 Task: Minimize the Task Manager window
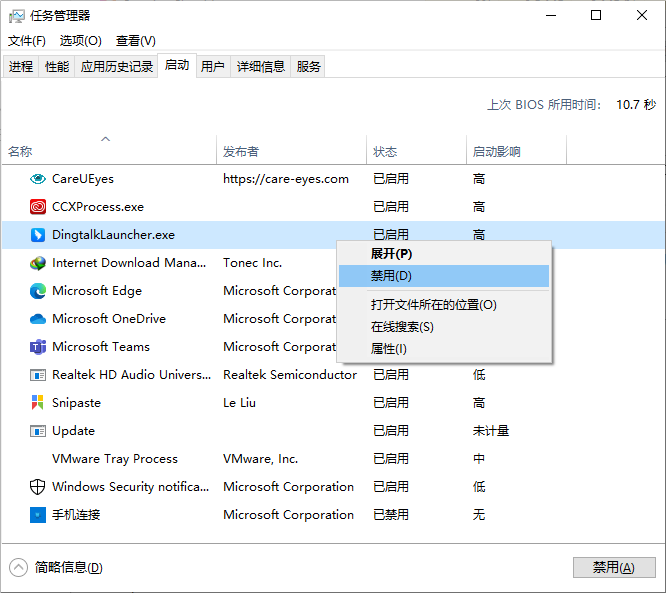click(x=551, y=16)
